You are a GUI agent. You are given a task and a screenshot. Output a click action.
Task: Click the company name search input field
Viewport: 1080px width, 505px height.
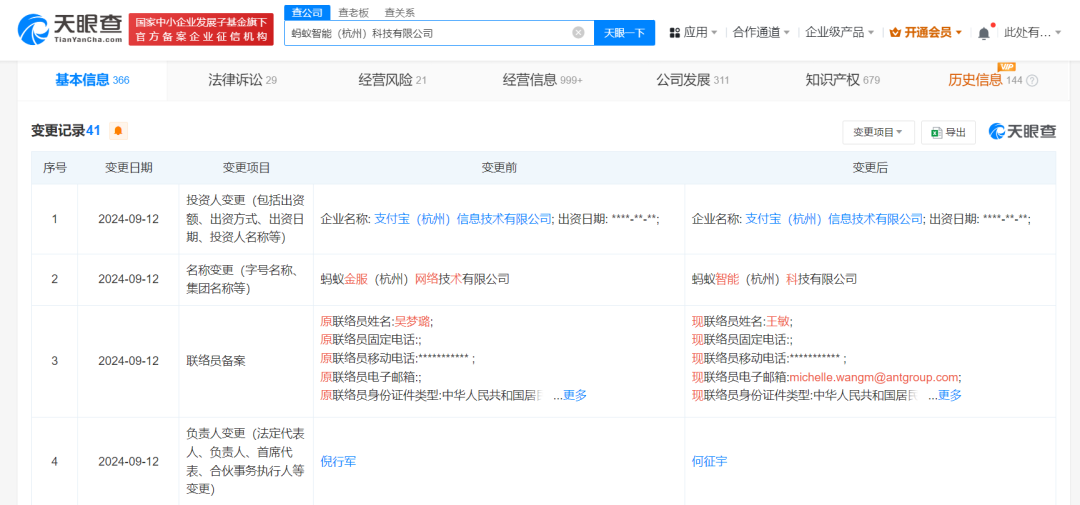tap(430, 33)
